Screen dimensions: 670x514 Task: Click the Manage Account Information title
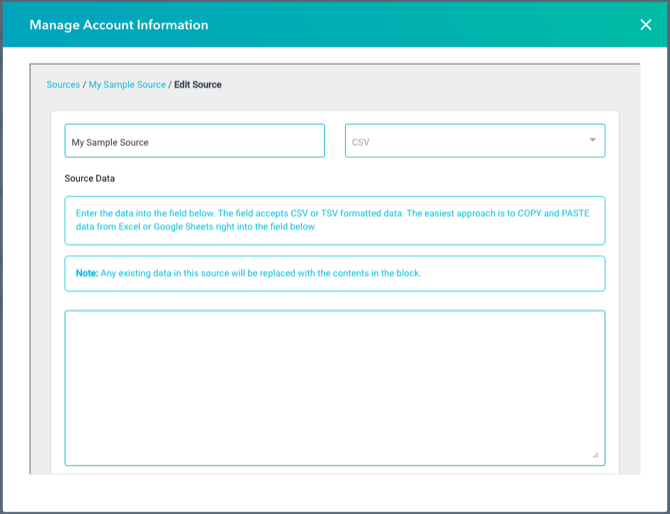coord(119,25)
